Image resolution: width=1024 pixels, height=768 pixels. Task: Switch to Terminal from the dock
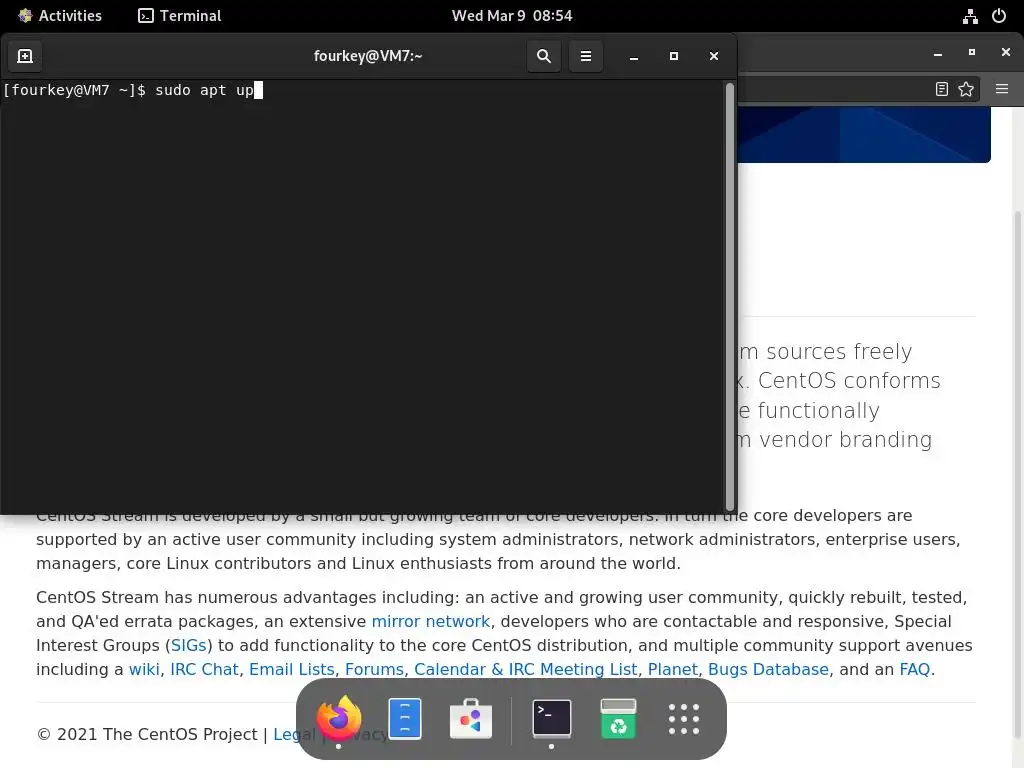pyautogui.click(x=552, y=718)
